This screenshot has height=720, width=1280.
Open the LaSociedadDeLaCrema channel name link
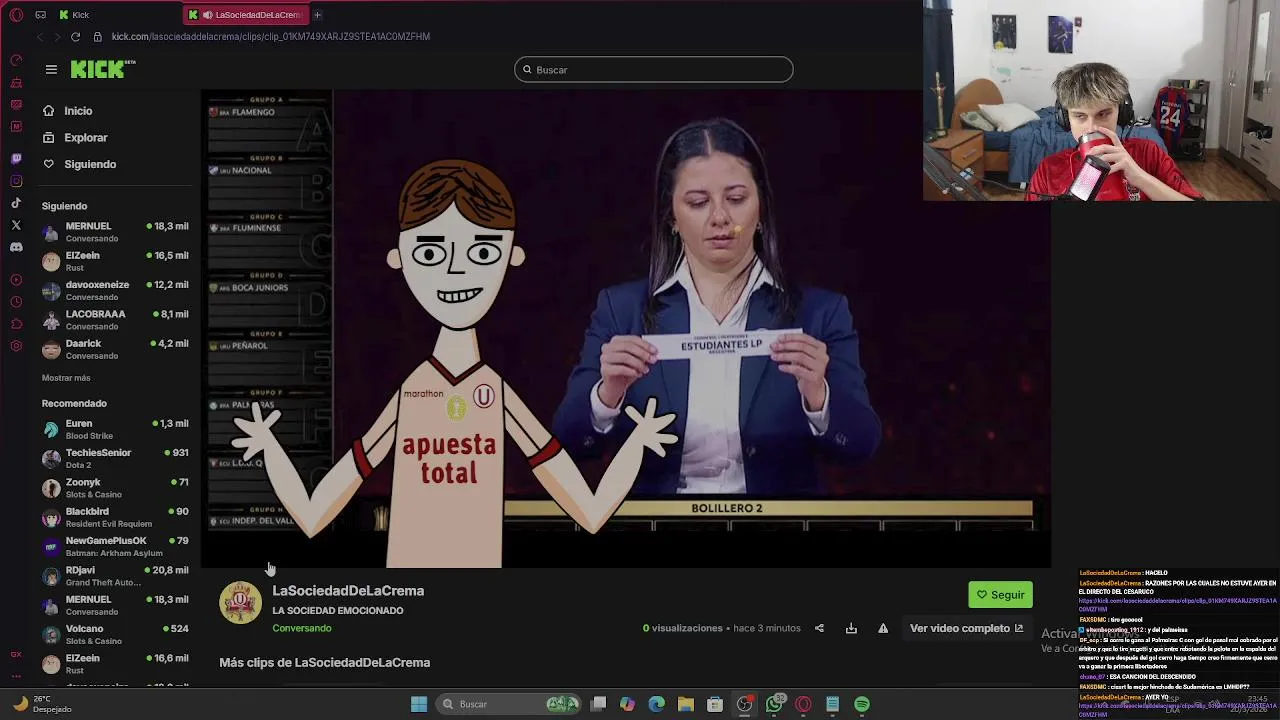348,591
